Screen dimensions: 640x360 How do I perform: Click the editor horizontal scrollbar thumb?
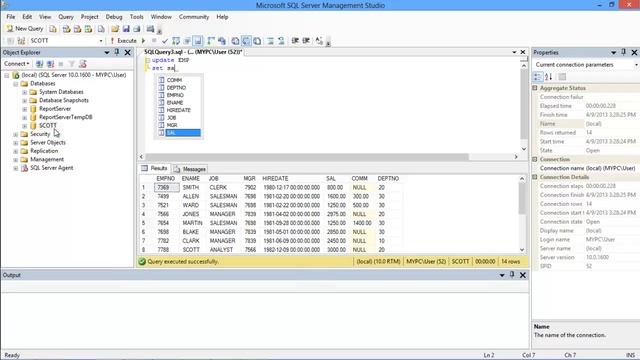pos(307,157)
